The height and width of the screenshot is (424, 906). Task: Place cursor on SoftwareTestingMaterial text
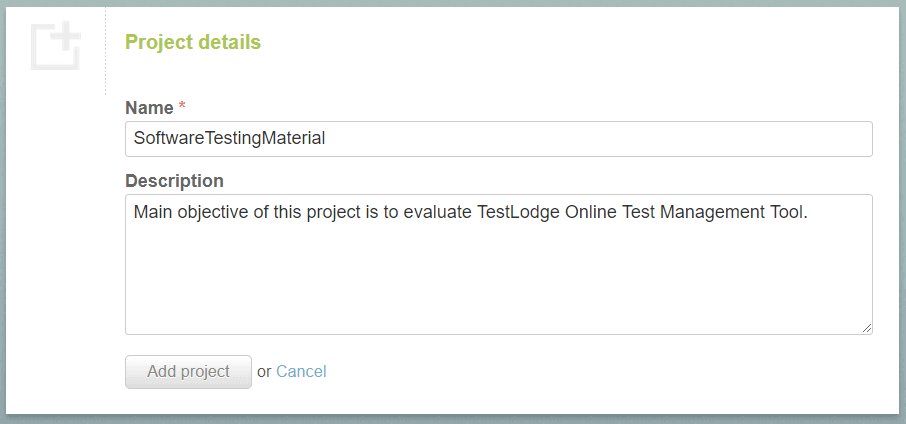(229, 139)
